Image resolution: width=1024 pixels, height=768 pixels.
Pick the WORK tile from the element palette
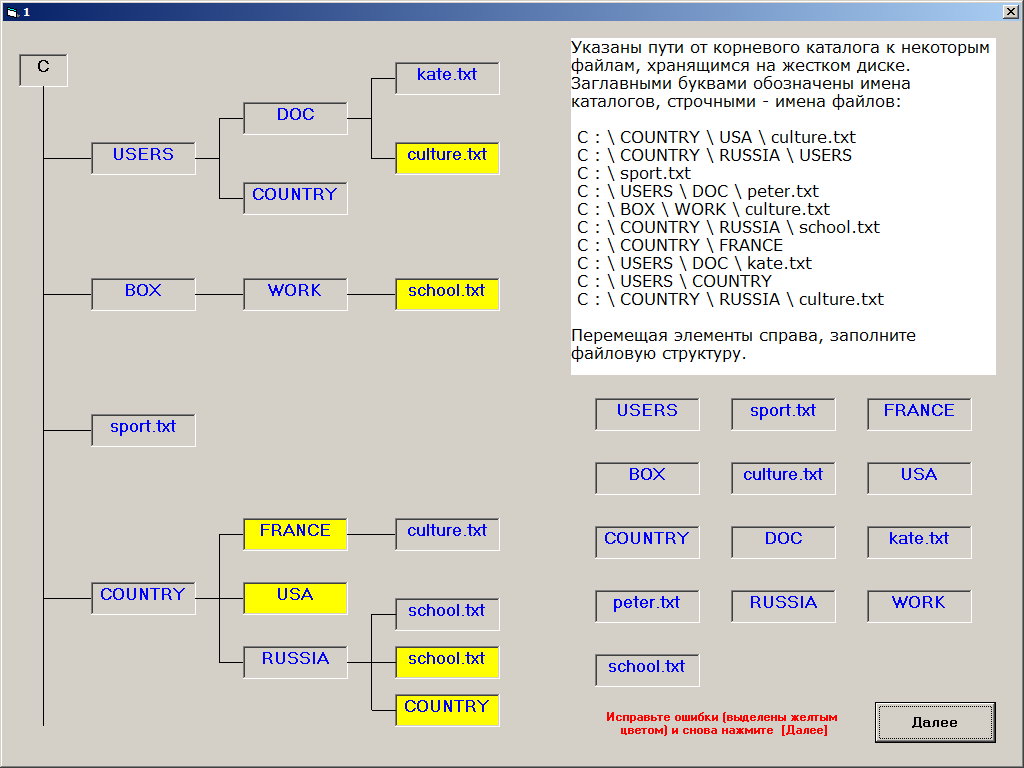(919, 606)
